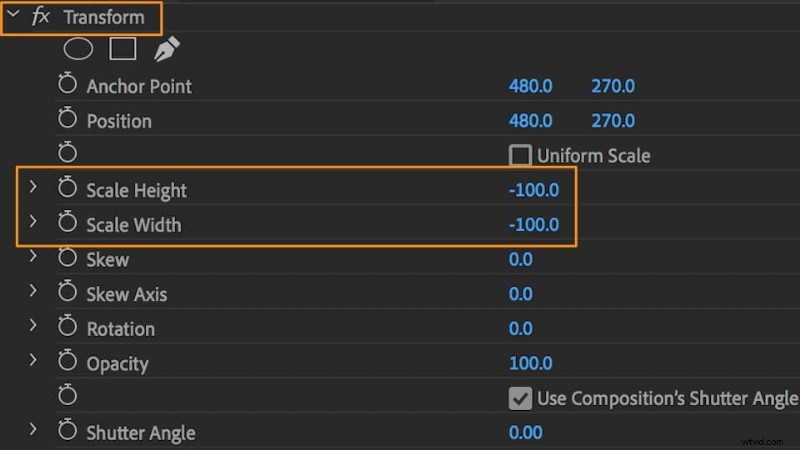Click the Anchor Point horizontal value 480.0
800x450 pixels.
[x=531, y=86]
